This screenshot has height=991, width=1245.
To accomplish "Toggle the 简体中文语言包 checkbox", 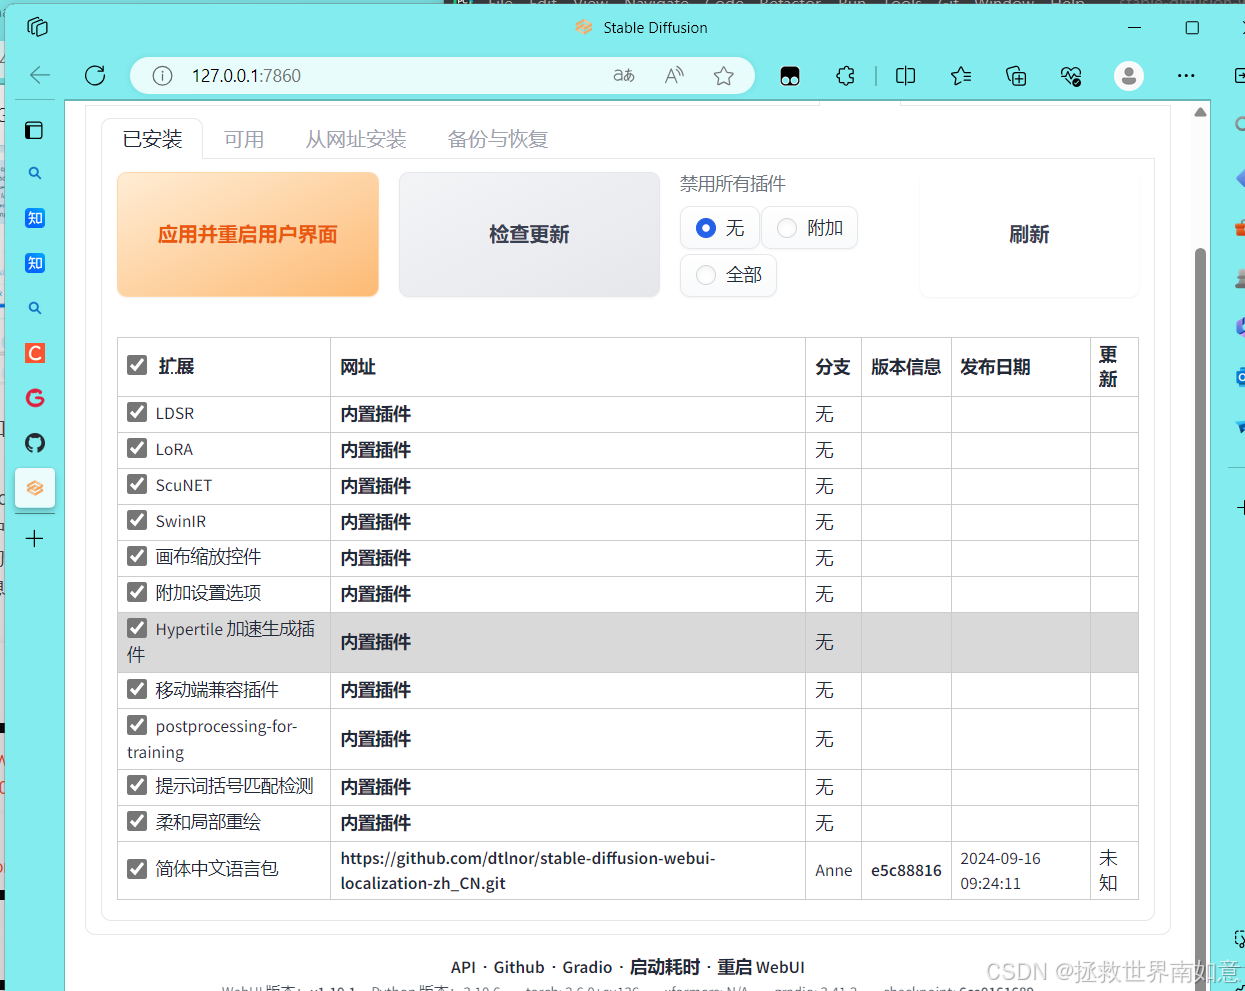I will [138, 869].
